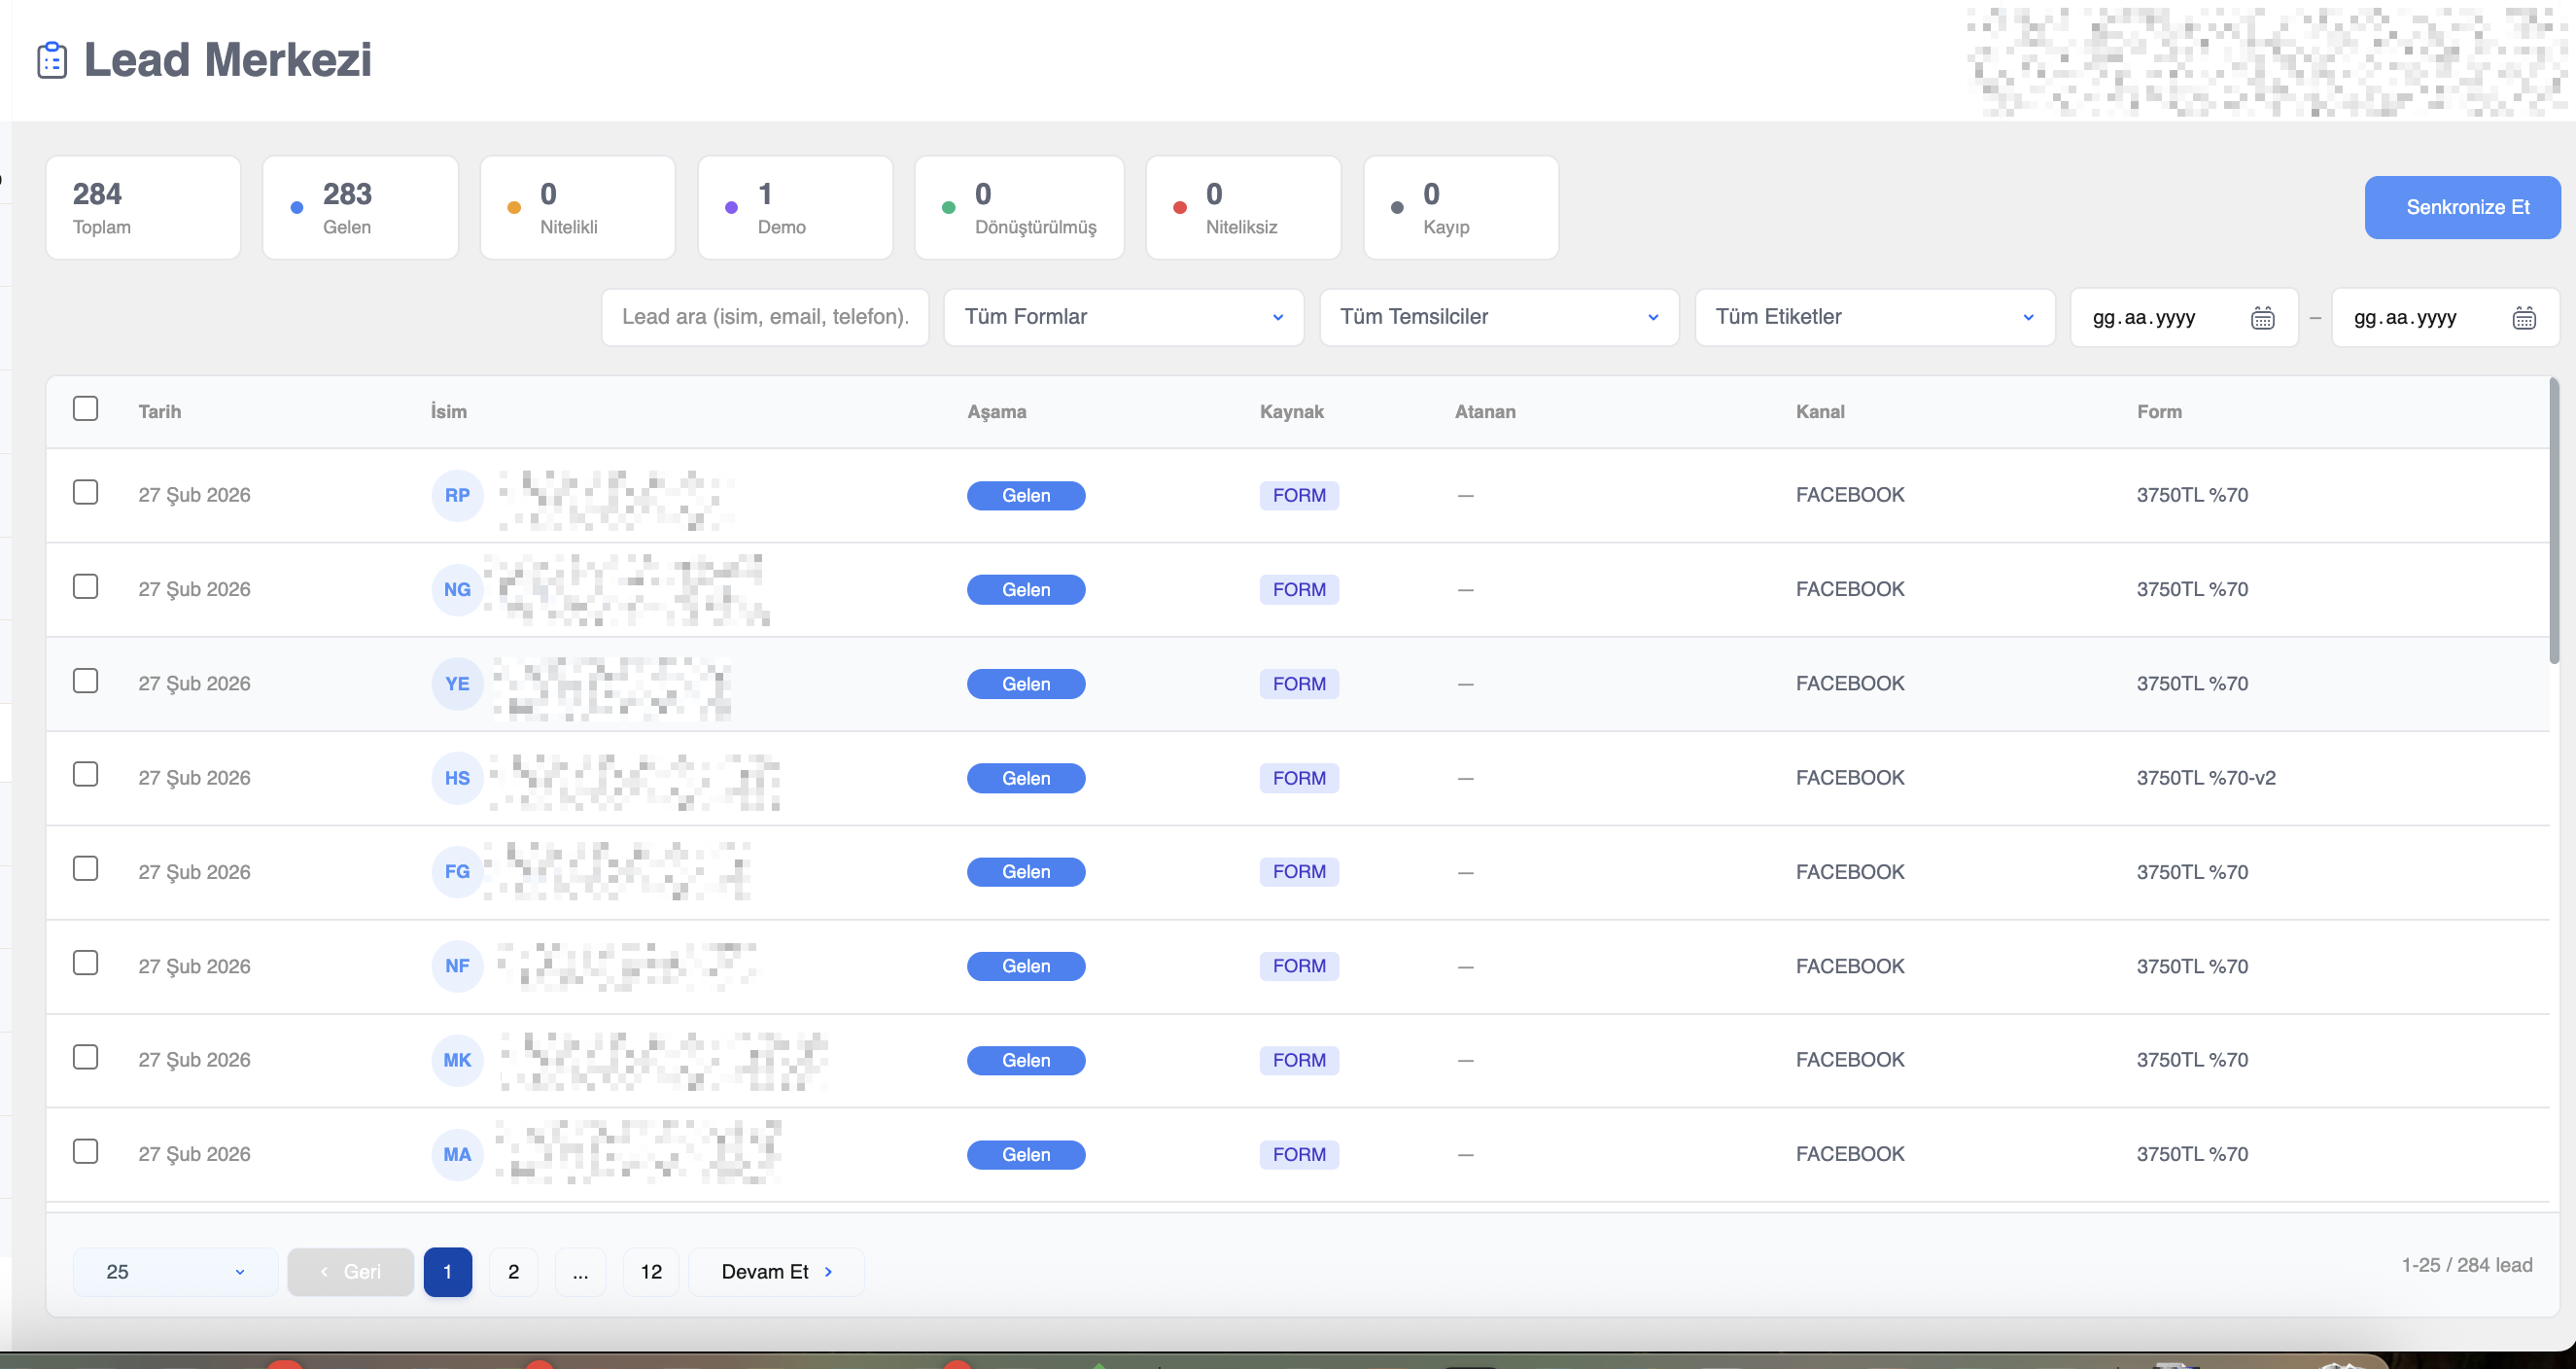
Task: Click the NG avatar icon
Action: (457, 589)
